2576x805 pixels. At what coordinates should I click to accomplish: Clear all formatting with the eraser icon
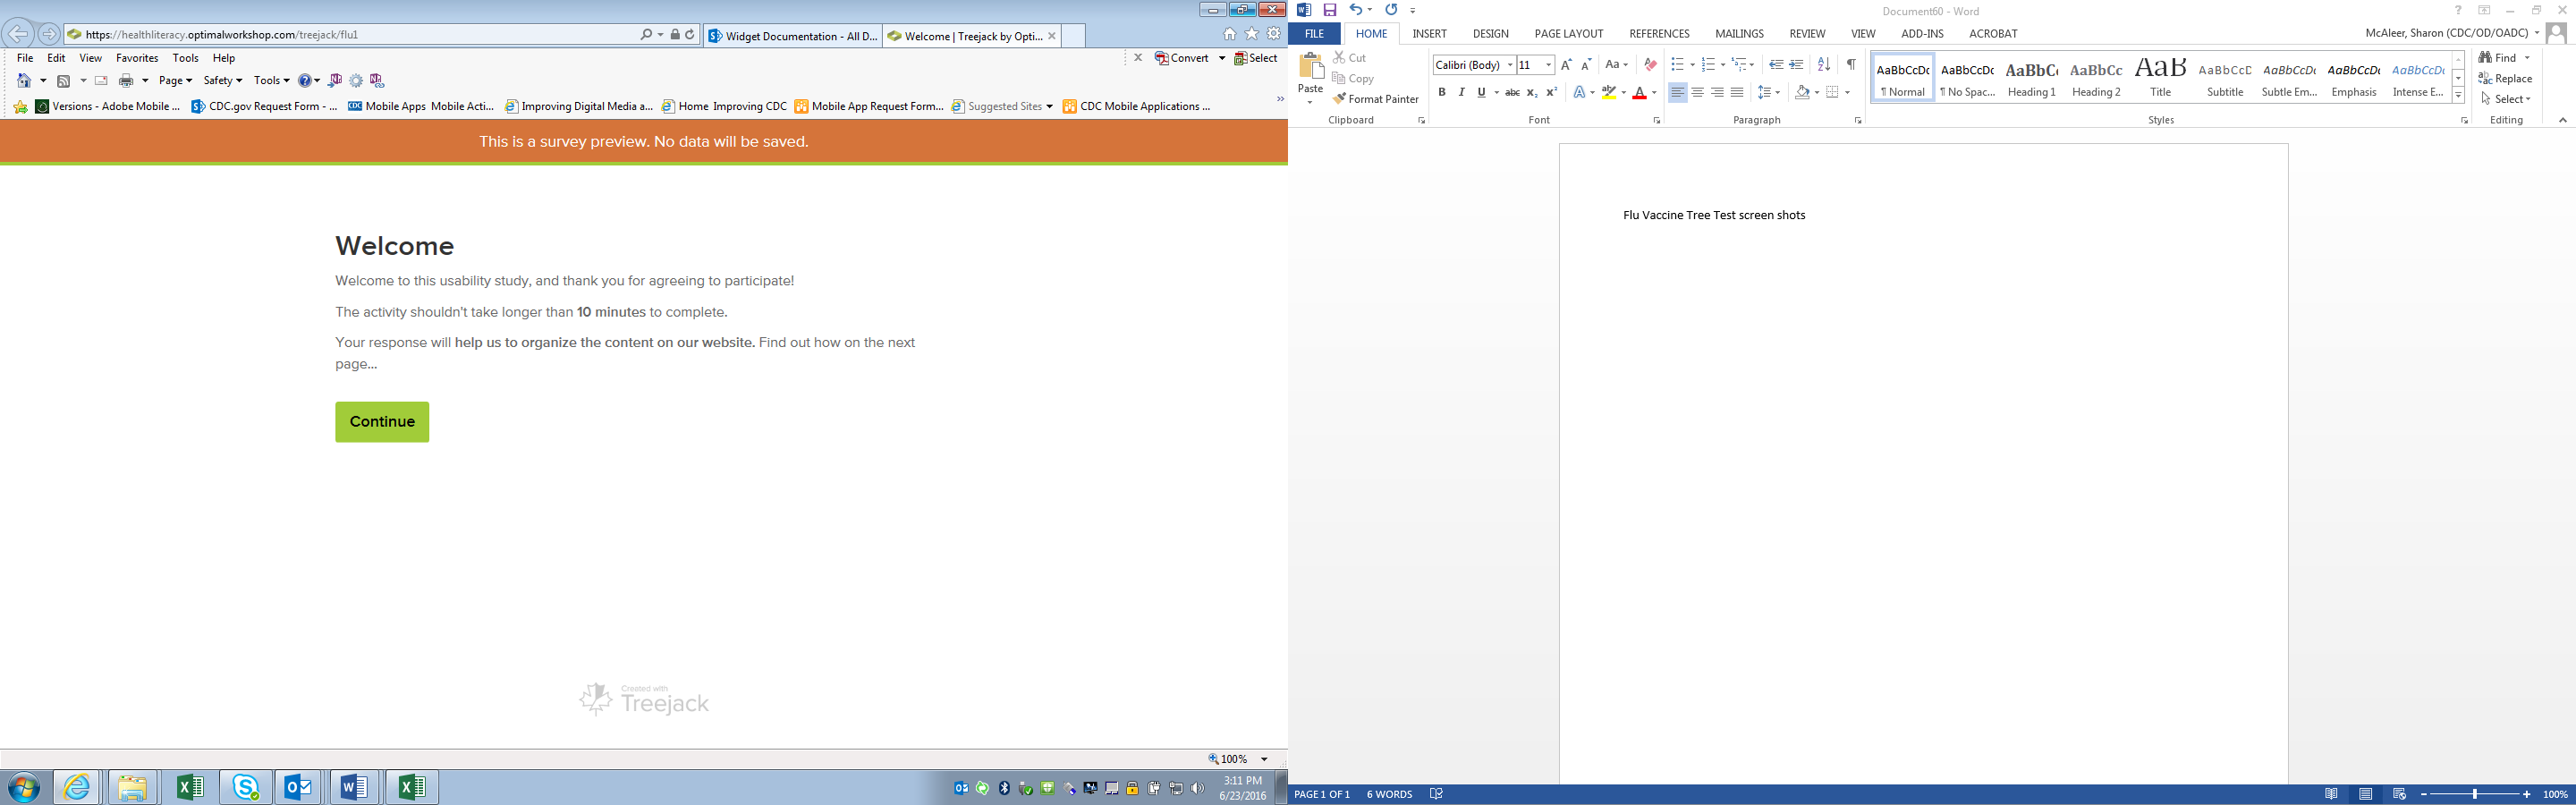[1650, 65]
